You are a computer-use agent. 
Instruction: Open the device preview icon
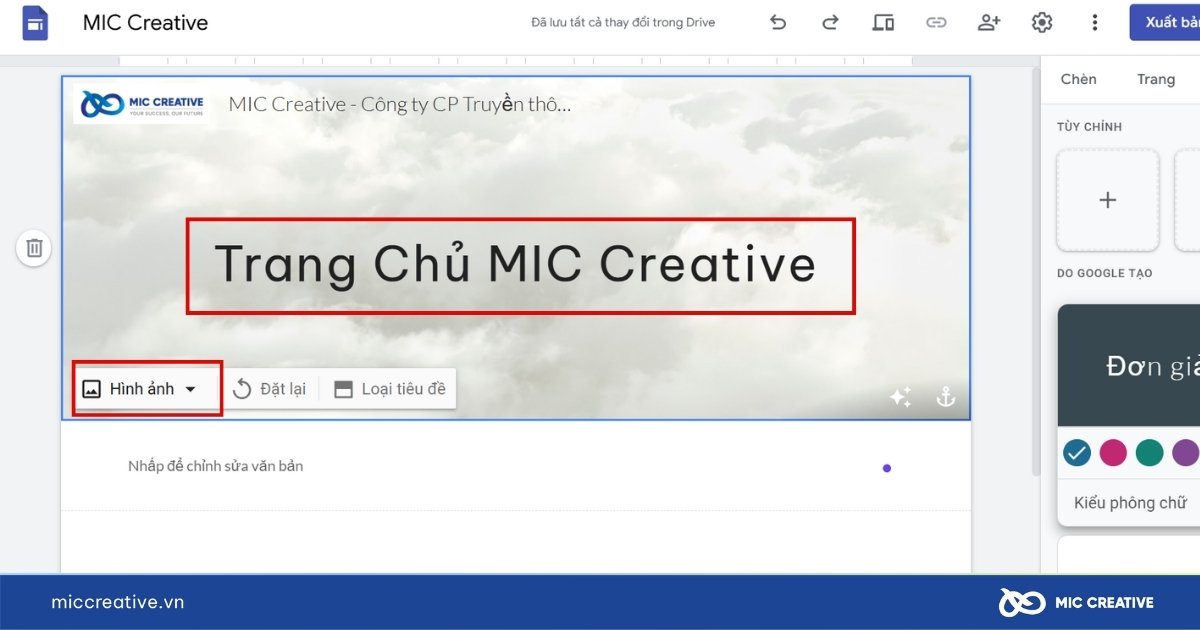click(x=883, y=22)
